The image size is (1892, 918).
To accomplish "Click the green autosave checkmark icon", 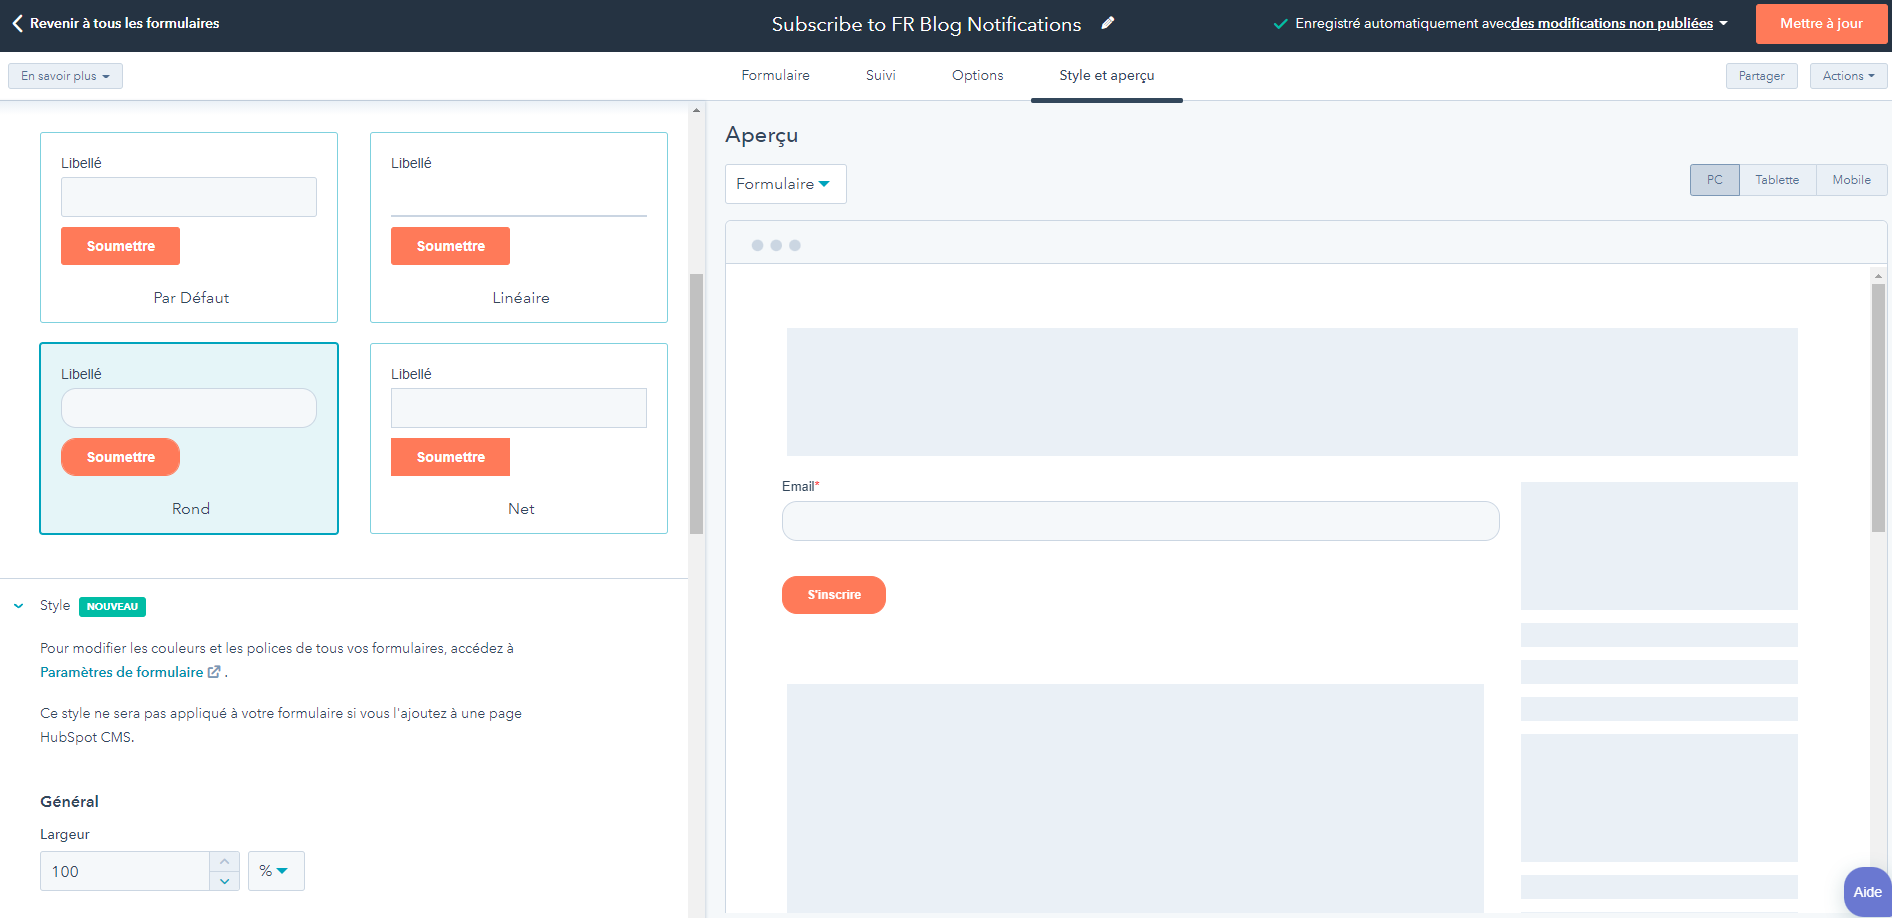I will tap(1279, 24).
